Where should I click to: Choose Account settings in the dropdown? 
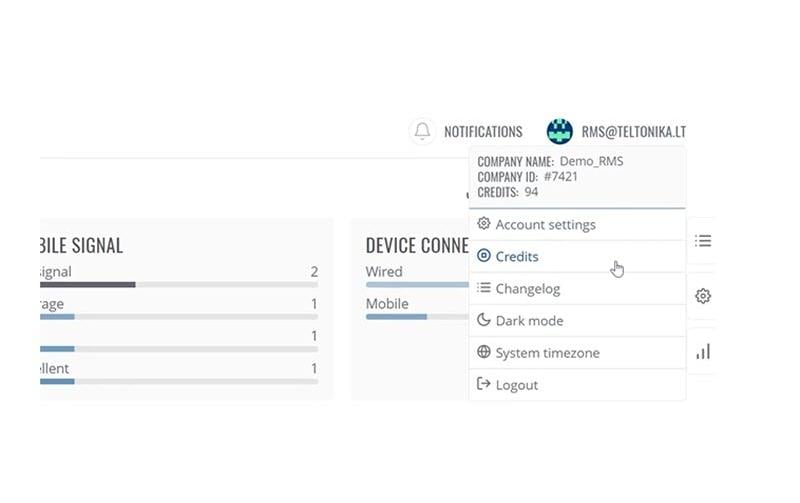coord(545,225)
